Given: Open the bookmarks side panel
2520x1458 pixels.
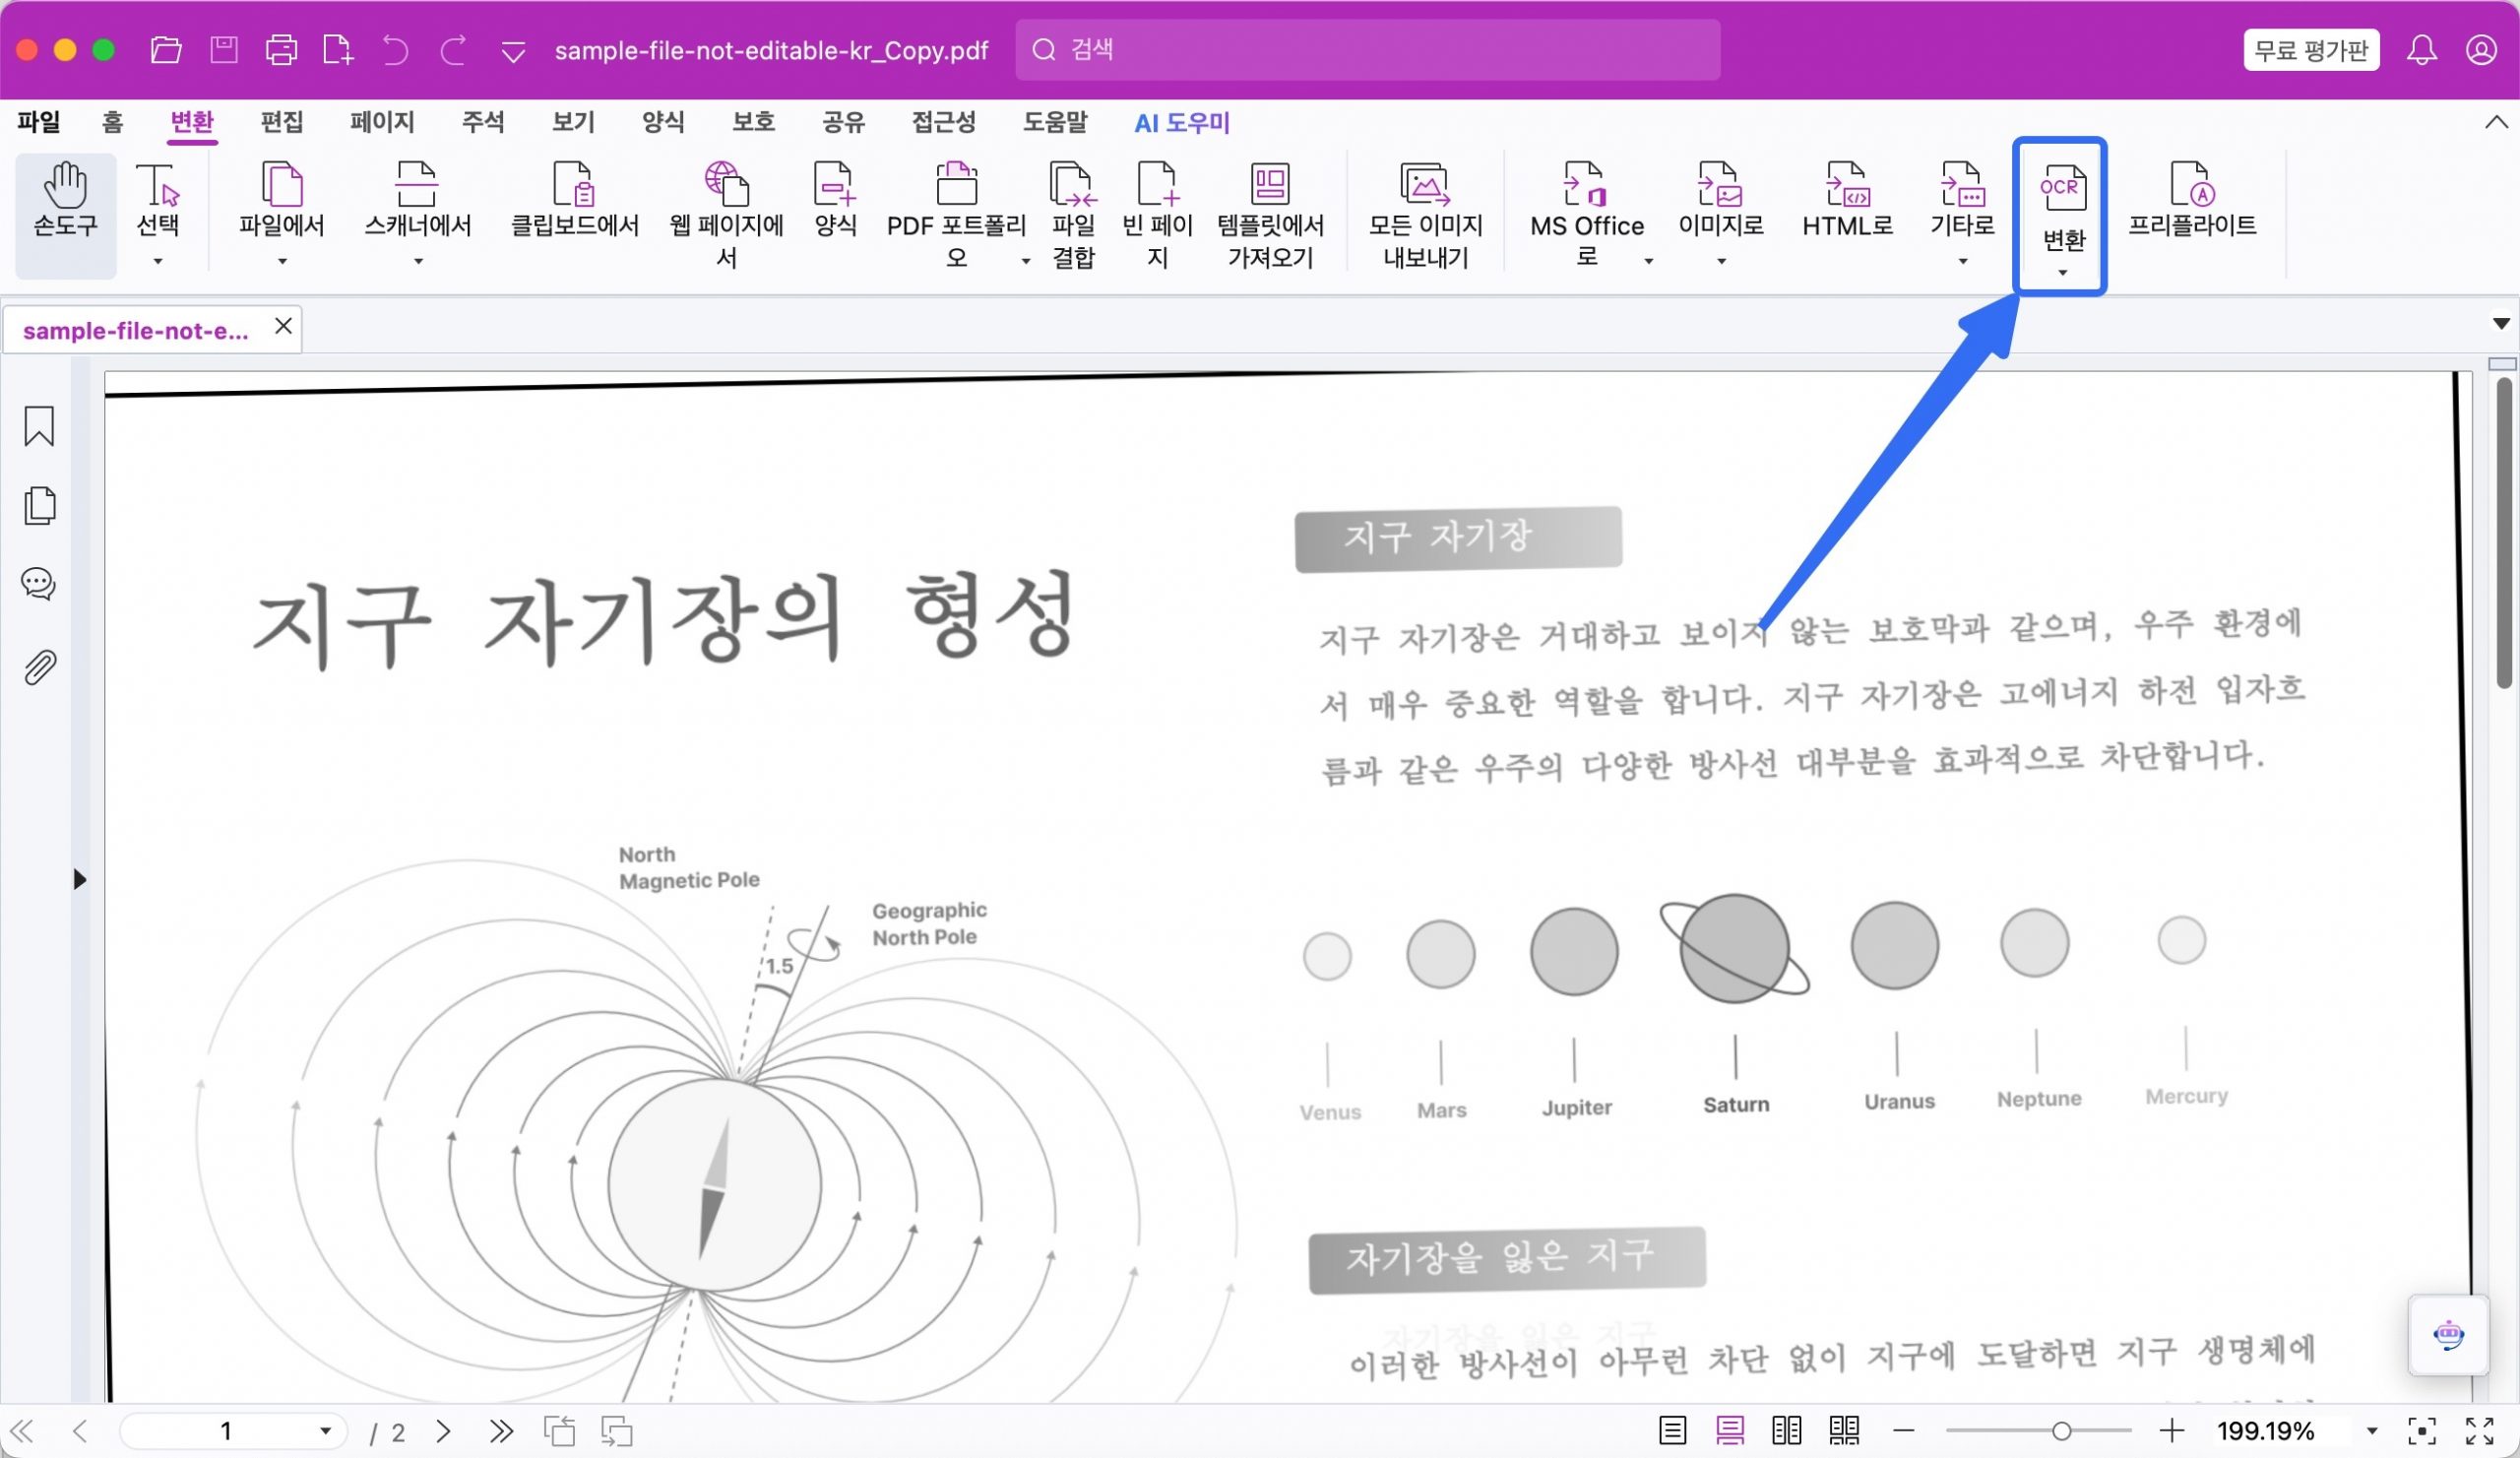Looking at the screenshot, I should click(x=39, y=426).
